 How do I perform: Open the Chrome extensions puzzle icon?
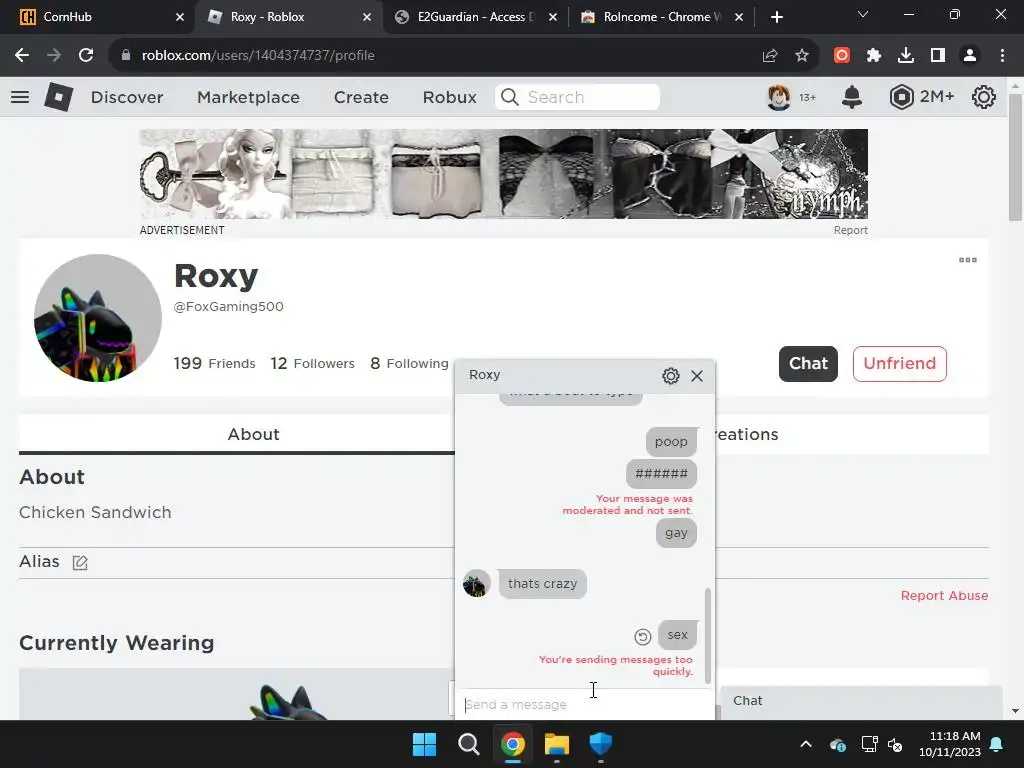click(874, 56)
